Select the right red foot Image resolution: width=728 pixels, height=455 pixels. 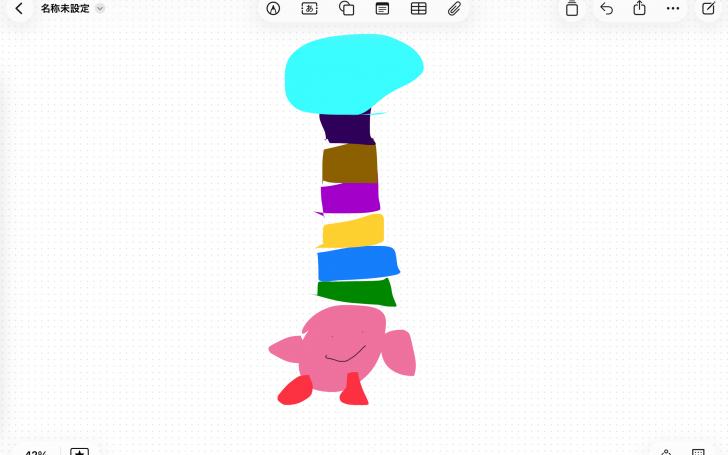pyautogui.click(x=354, y=390)
